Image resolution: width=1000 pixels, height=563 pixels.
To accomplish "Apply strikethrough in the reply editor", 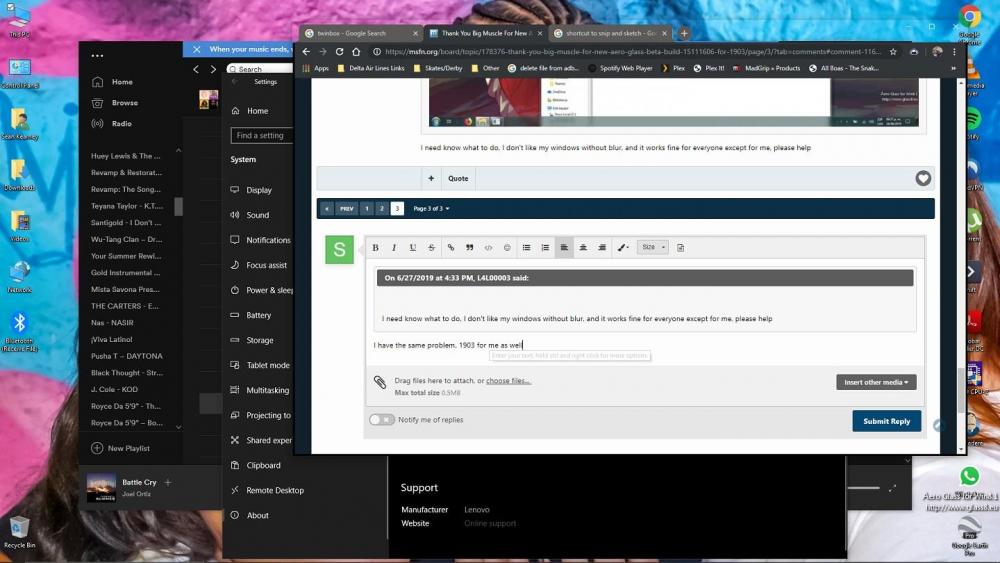I will coord(431,247).
